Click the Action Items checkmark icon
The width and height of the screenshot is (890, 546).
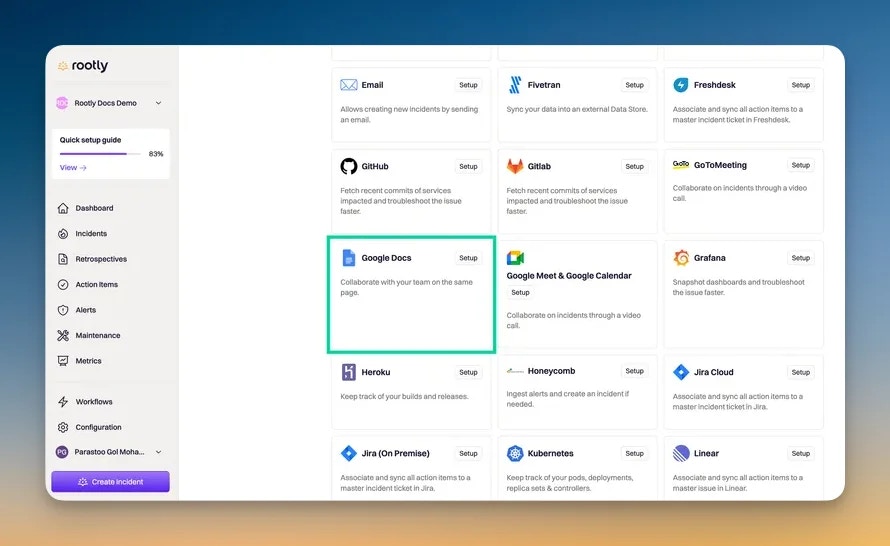tap(63, 285)
